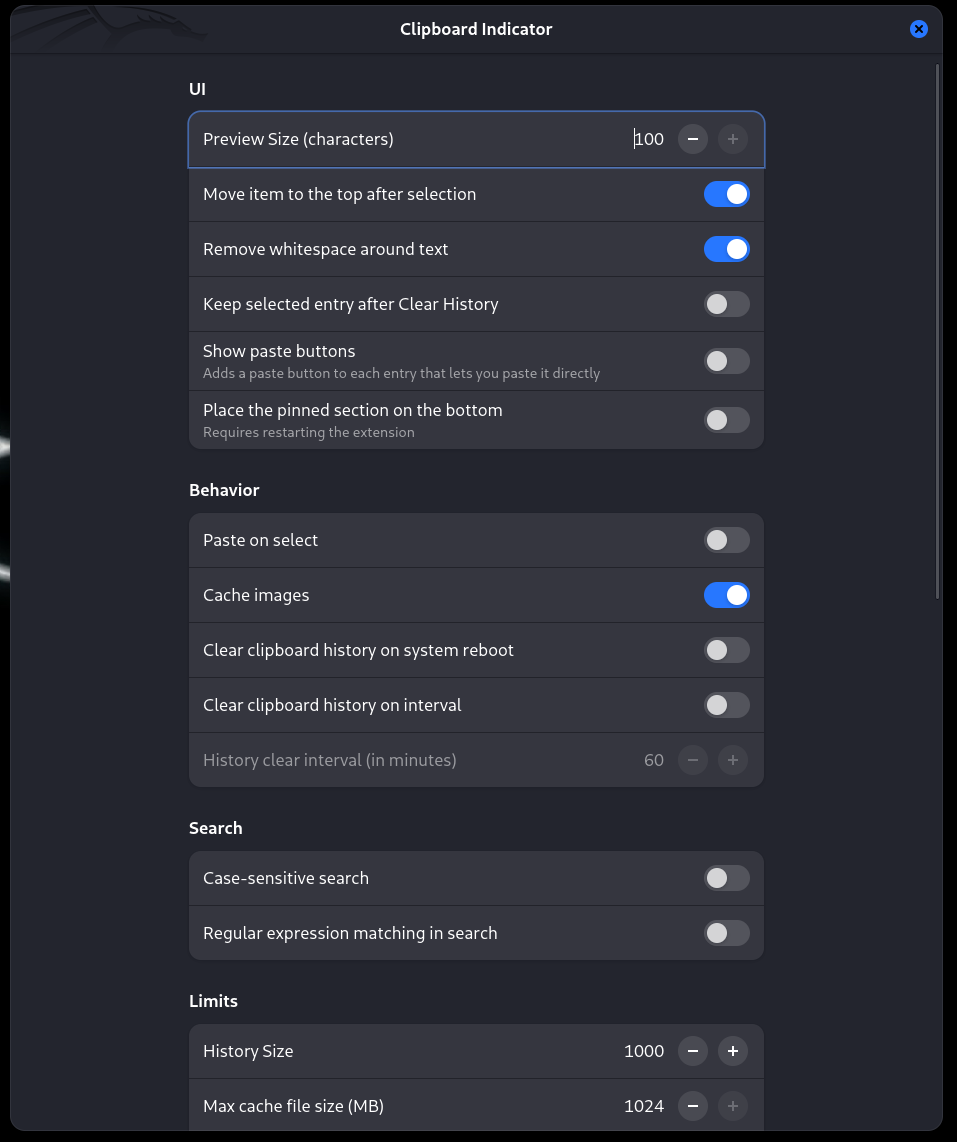
Task: Increase the Preview Size value
Action: tap(732, 139)
